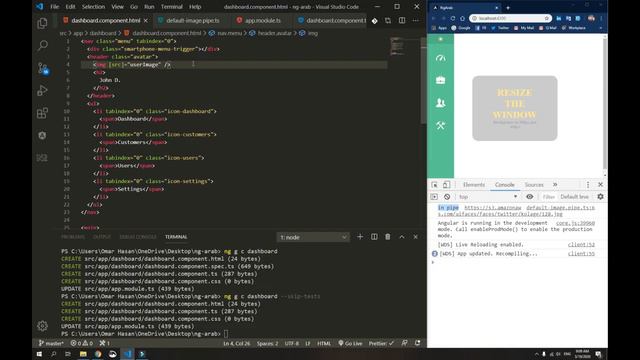Image resolution: width=640 pixels, height=360 pixels.
Task: Open the notifications bell in status bar
Action: pos(417,343)
